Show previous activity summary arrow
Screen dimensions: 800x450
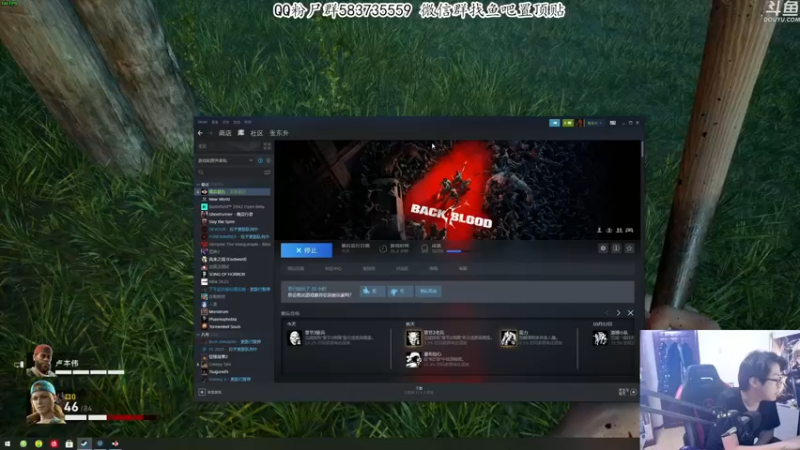[607, 313]
